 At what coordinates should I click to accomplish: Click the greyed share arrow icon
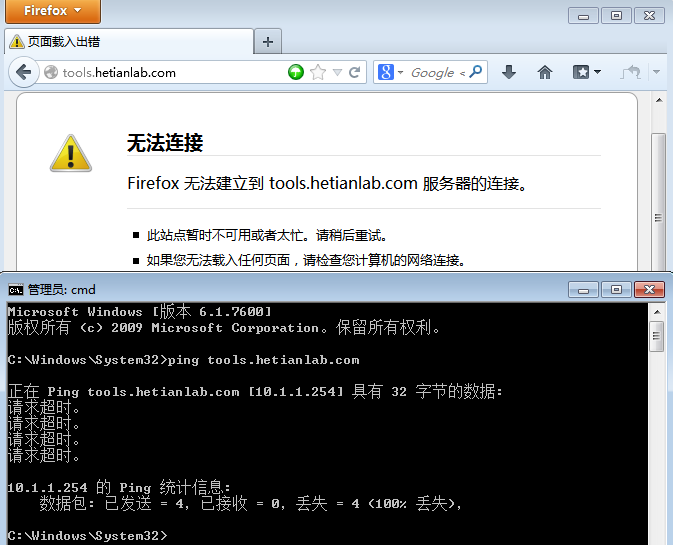coord(631,72)
